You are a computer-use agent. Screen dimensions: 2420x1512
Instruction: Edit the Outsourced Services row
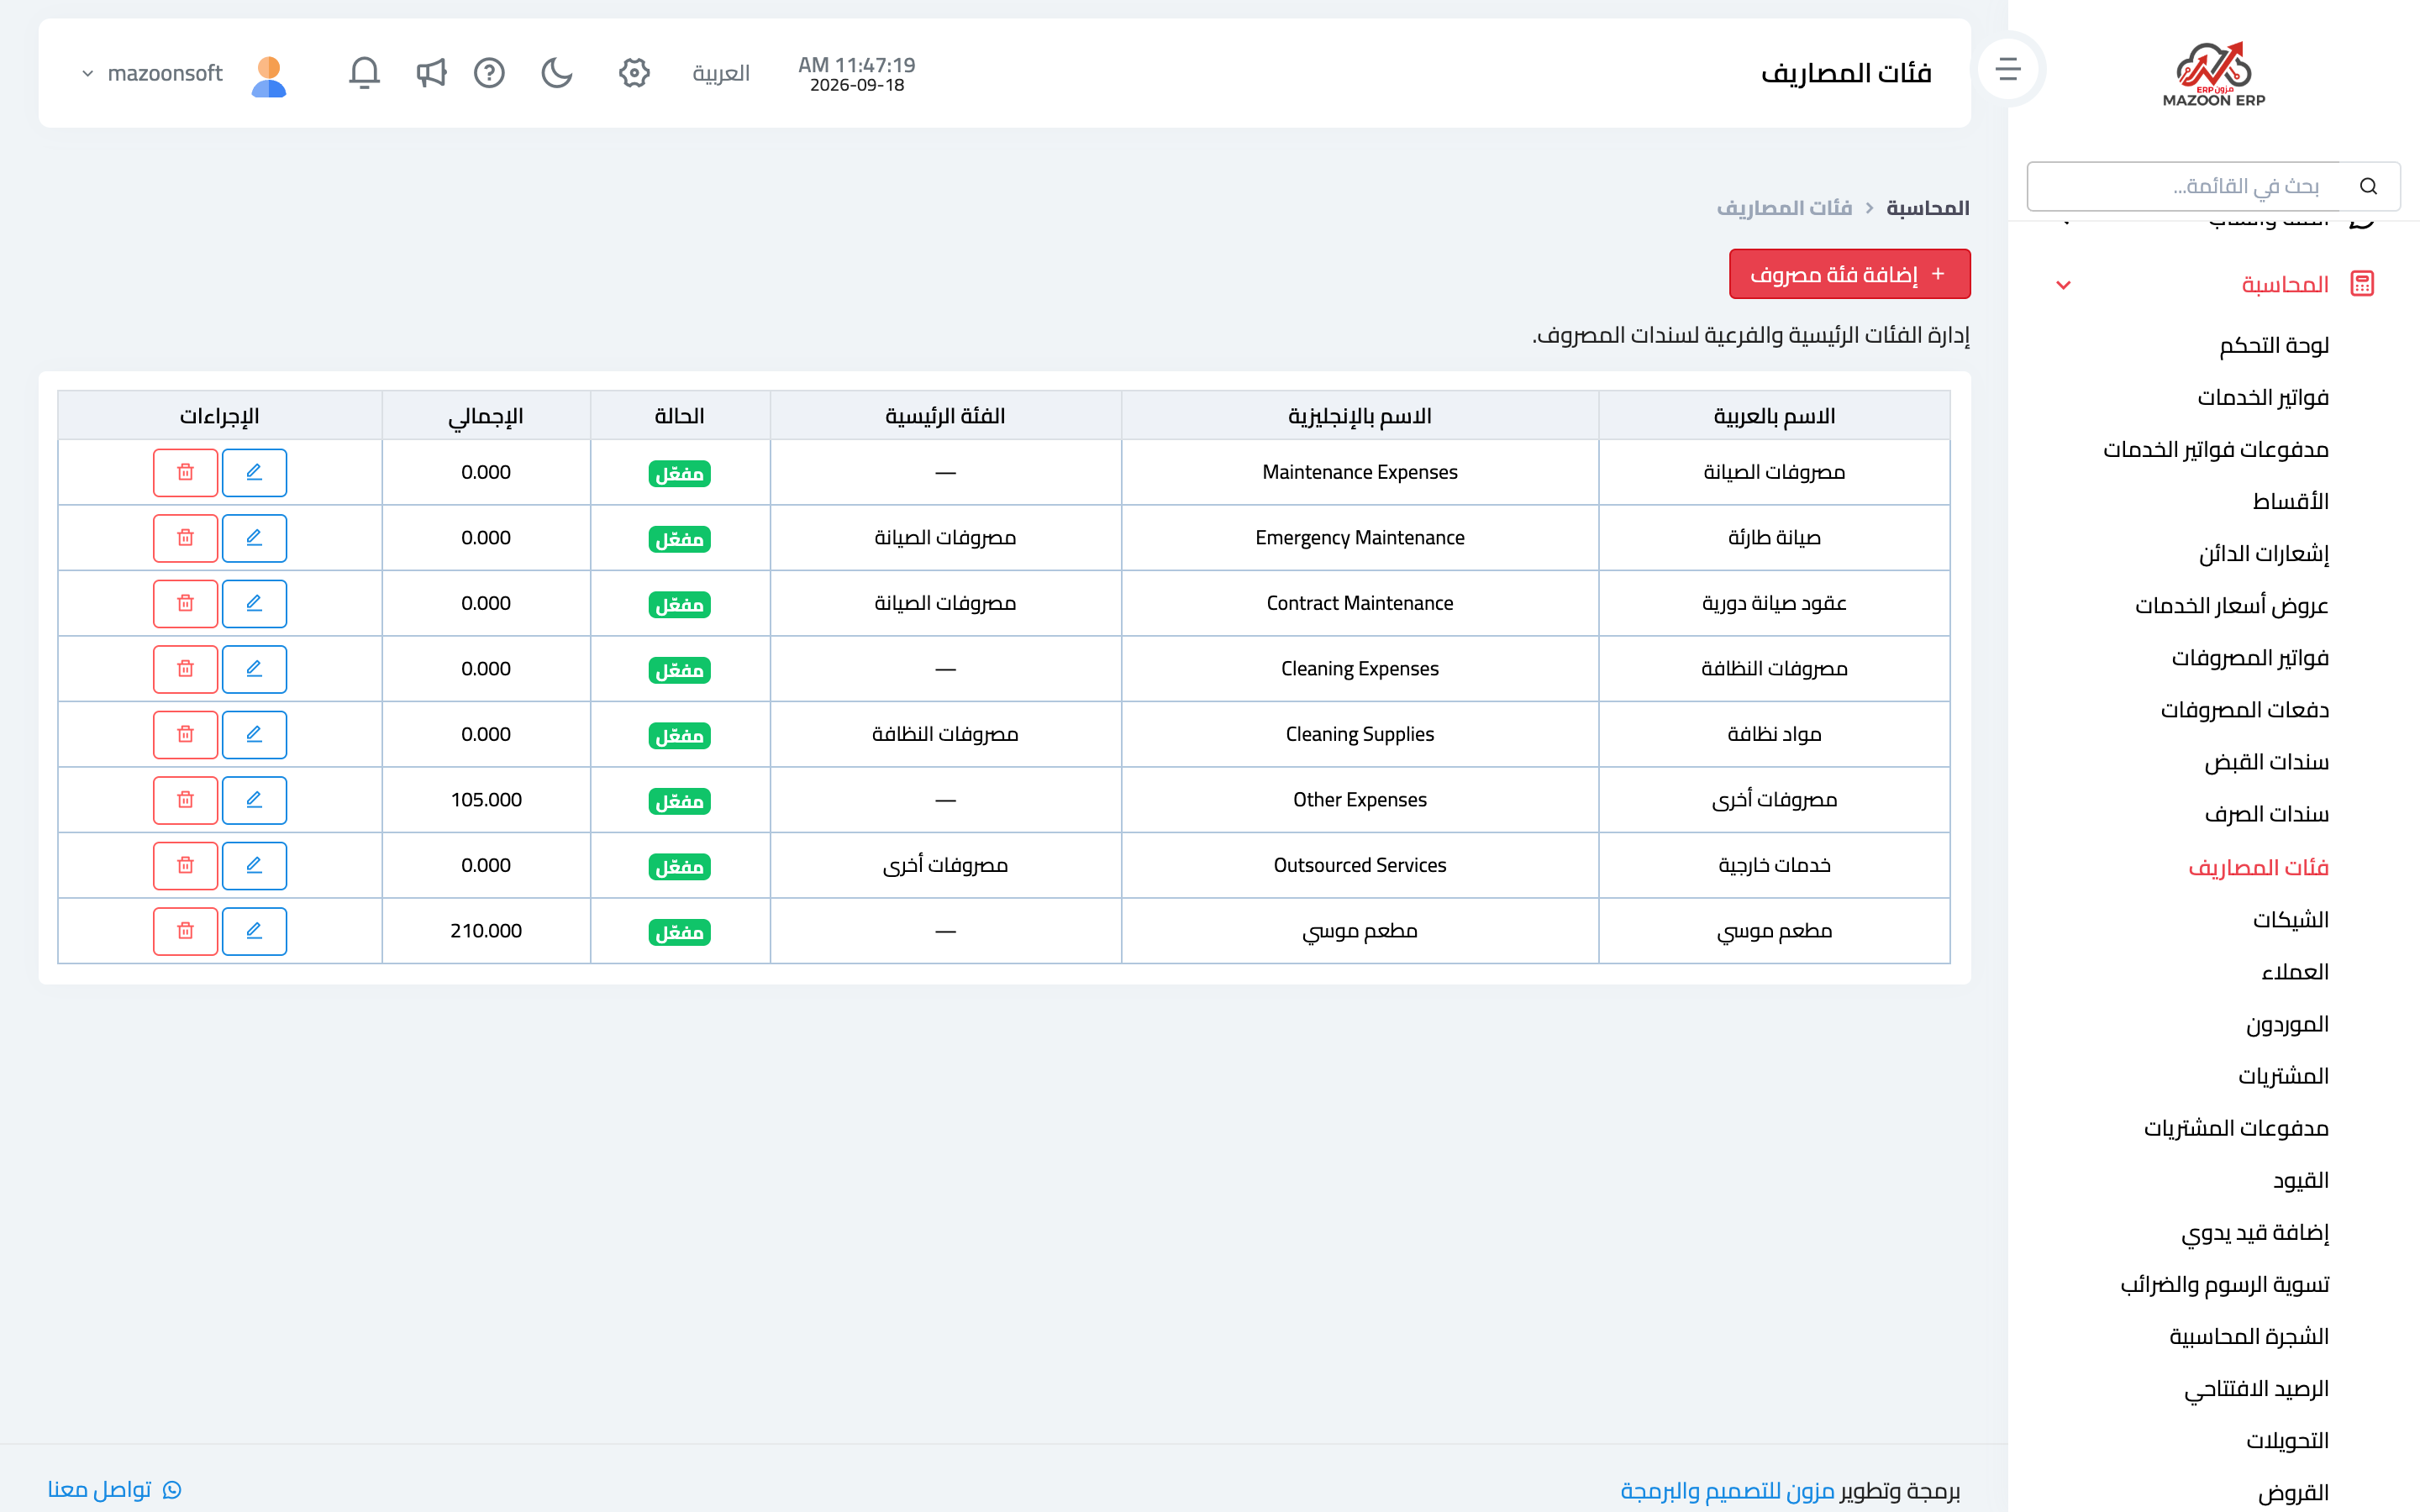254,865
